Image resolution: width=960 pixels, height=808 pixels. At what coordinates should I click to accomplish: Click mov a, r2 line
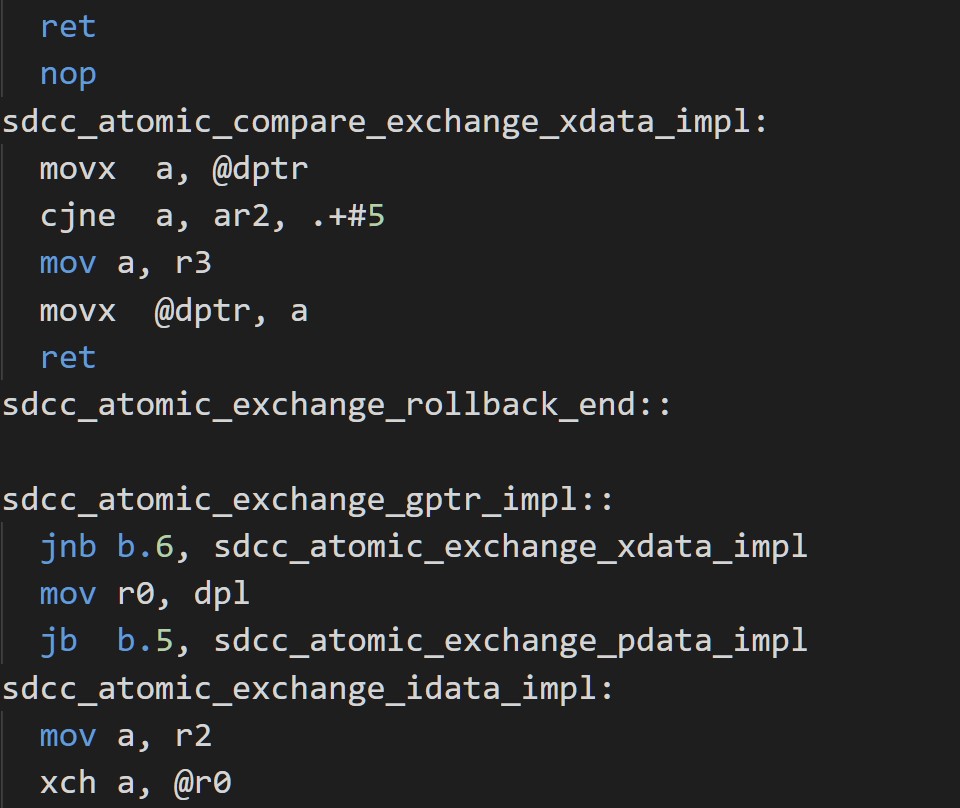point(126,736)
